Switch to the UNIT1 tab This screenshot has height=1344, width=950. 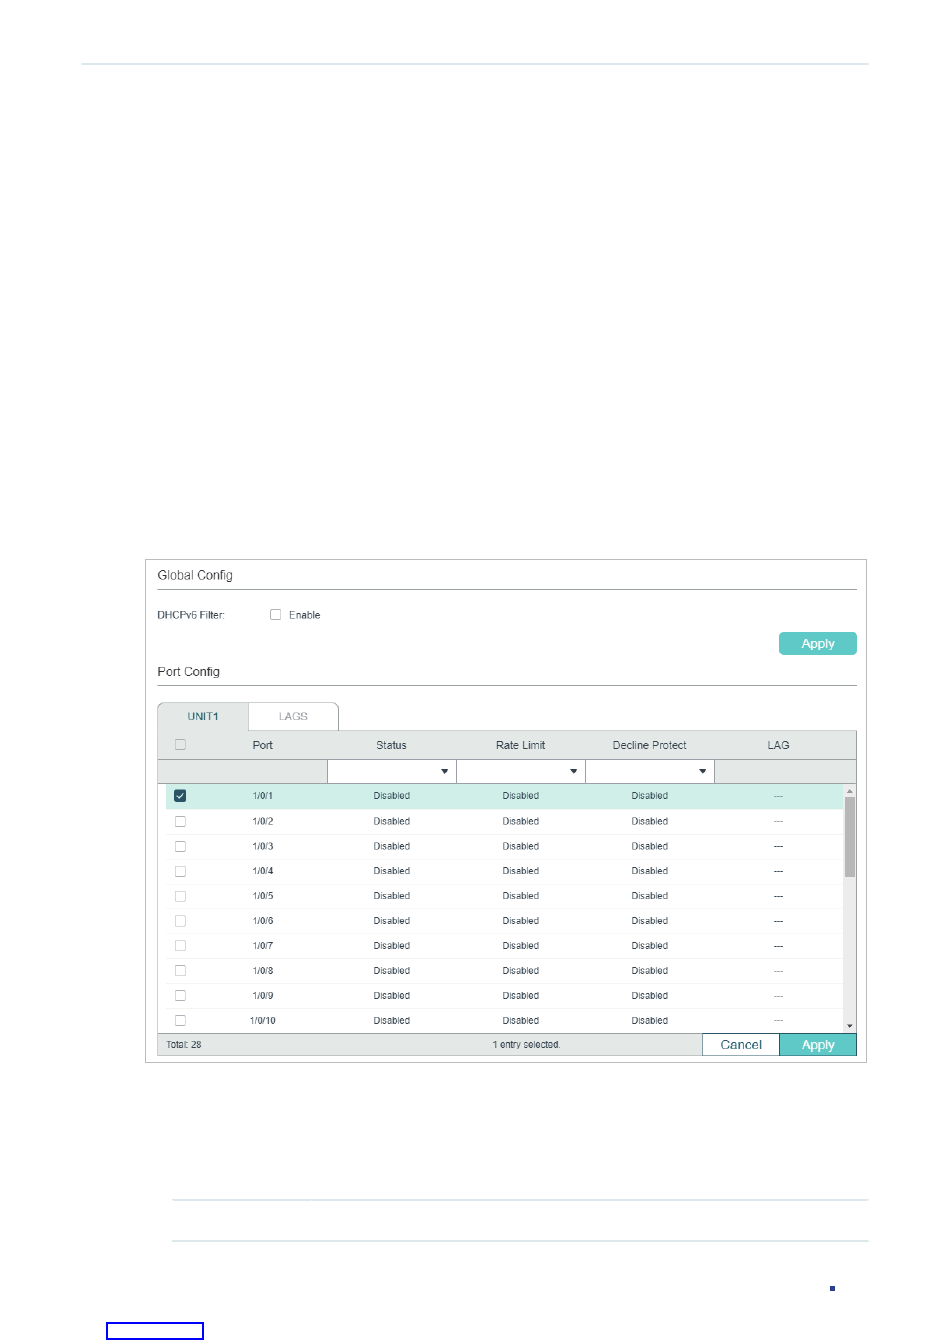click(203, 717)
